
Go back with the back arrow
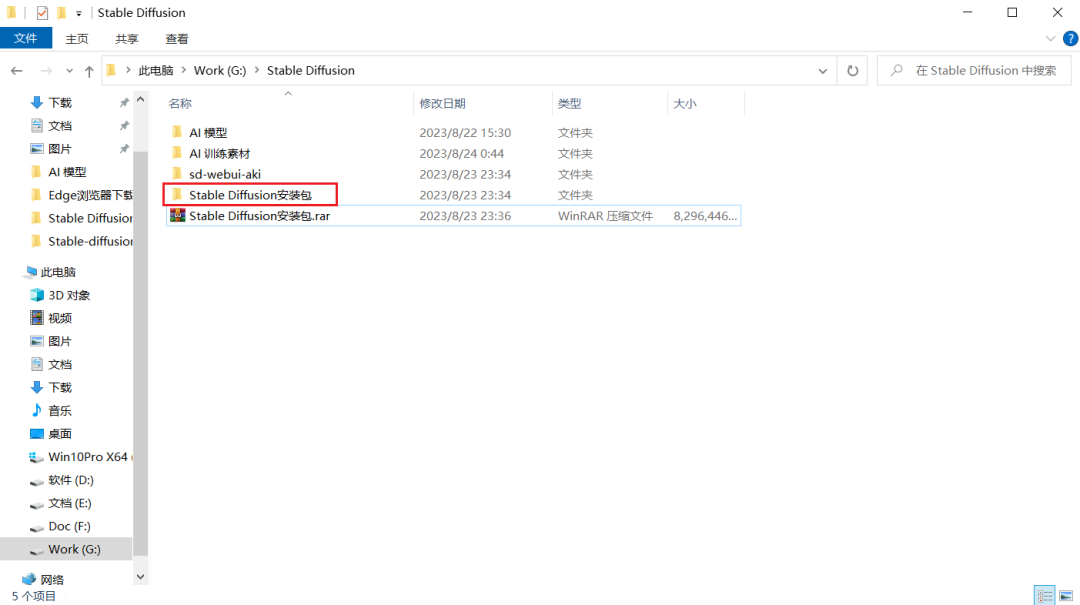tap(17, 70)
